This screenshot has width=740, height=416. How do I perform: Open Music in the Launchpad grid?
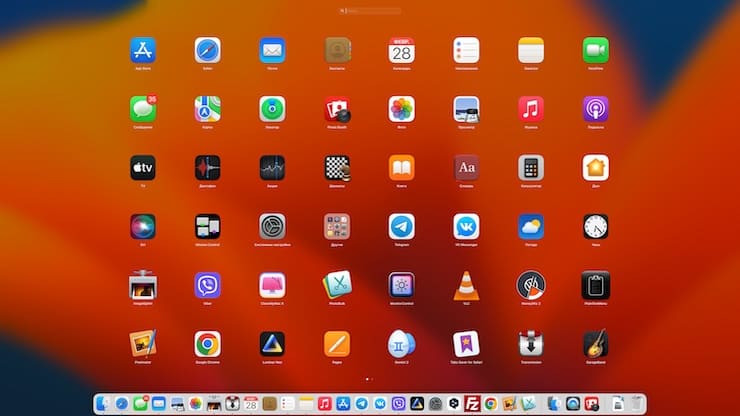point(531,109)
